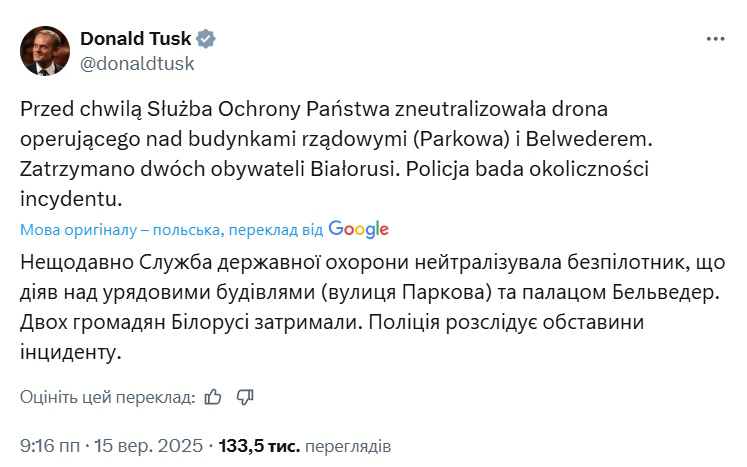Click the word "інциденту" in the translation

click(x=70, y=352)
